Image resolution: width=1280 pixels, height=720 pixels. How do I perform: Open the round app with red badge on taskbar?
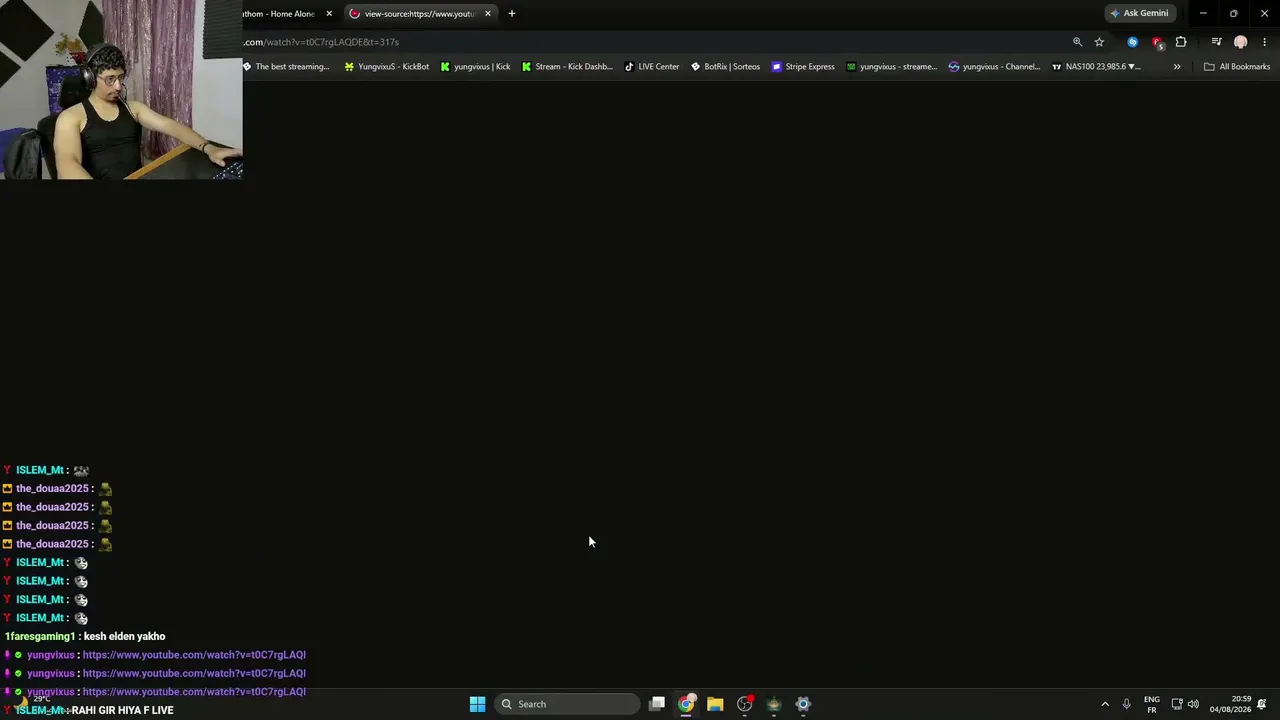745,704
